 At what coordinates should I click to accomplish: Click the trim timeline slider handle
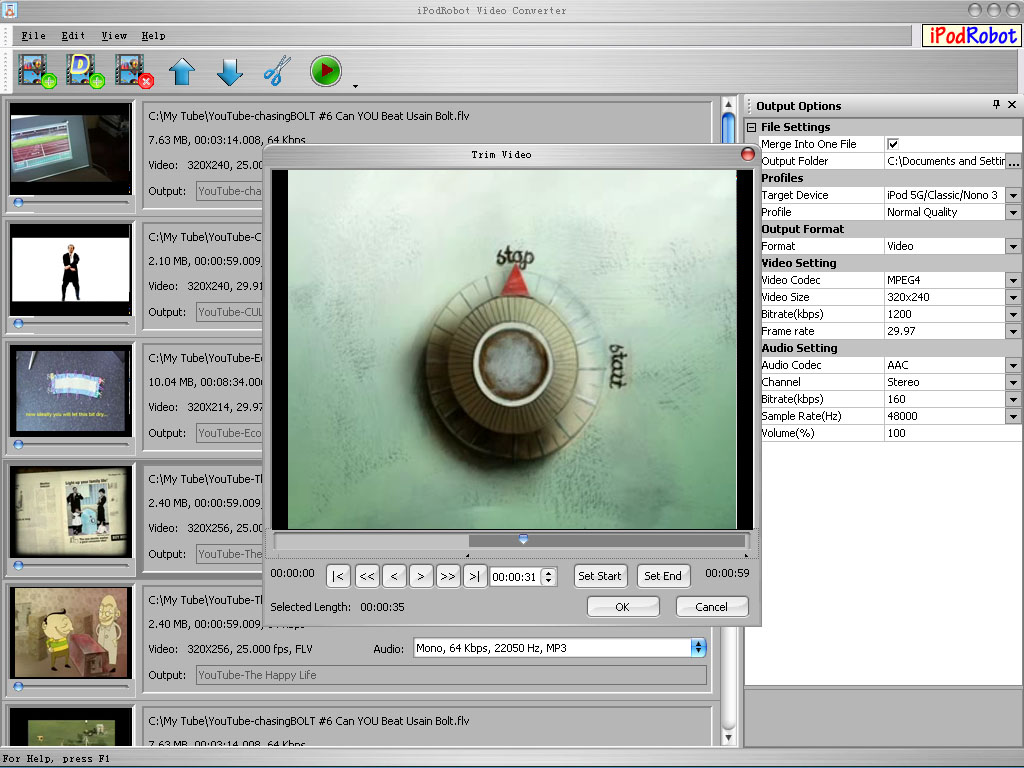point(522,540)
